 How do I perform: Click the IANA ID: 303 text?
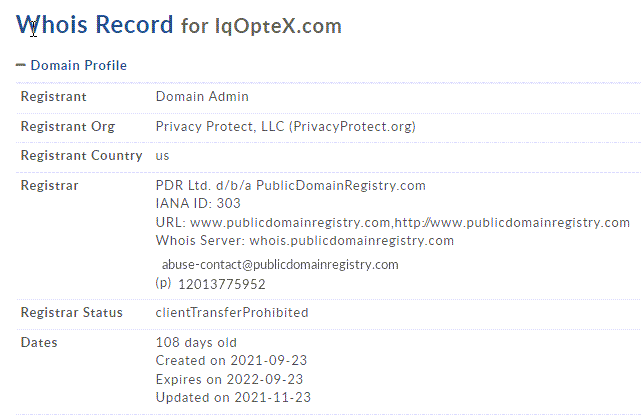pos(198,203)
